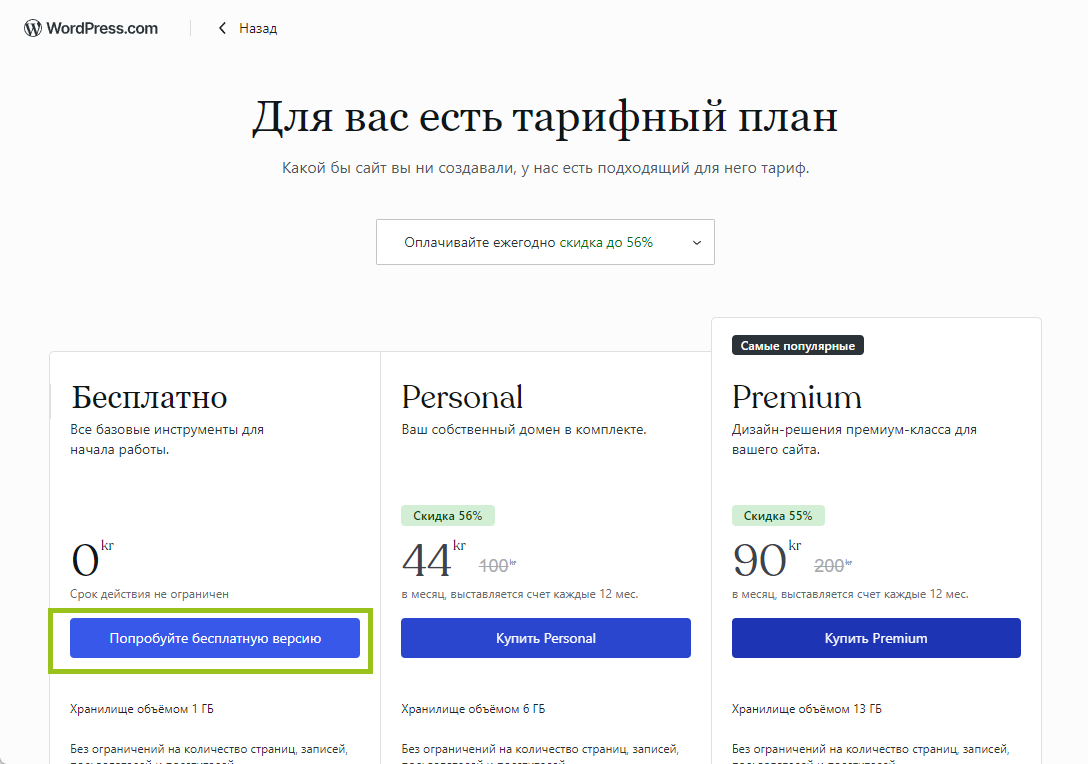1088x764 pixels.
Task: Click Попробуйте бесплатную версию button
Action: pos(215,638)
